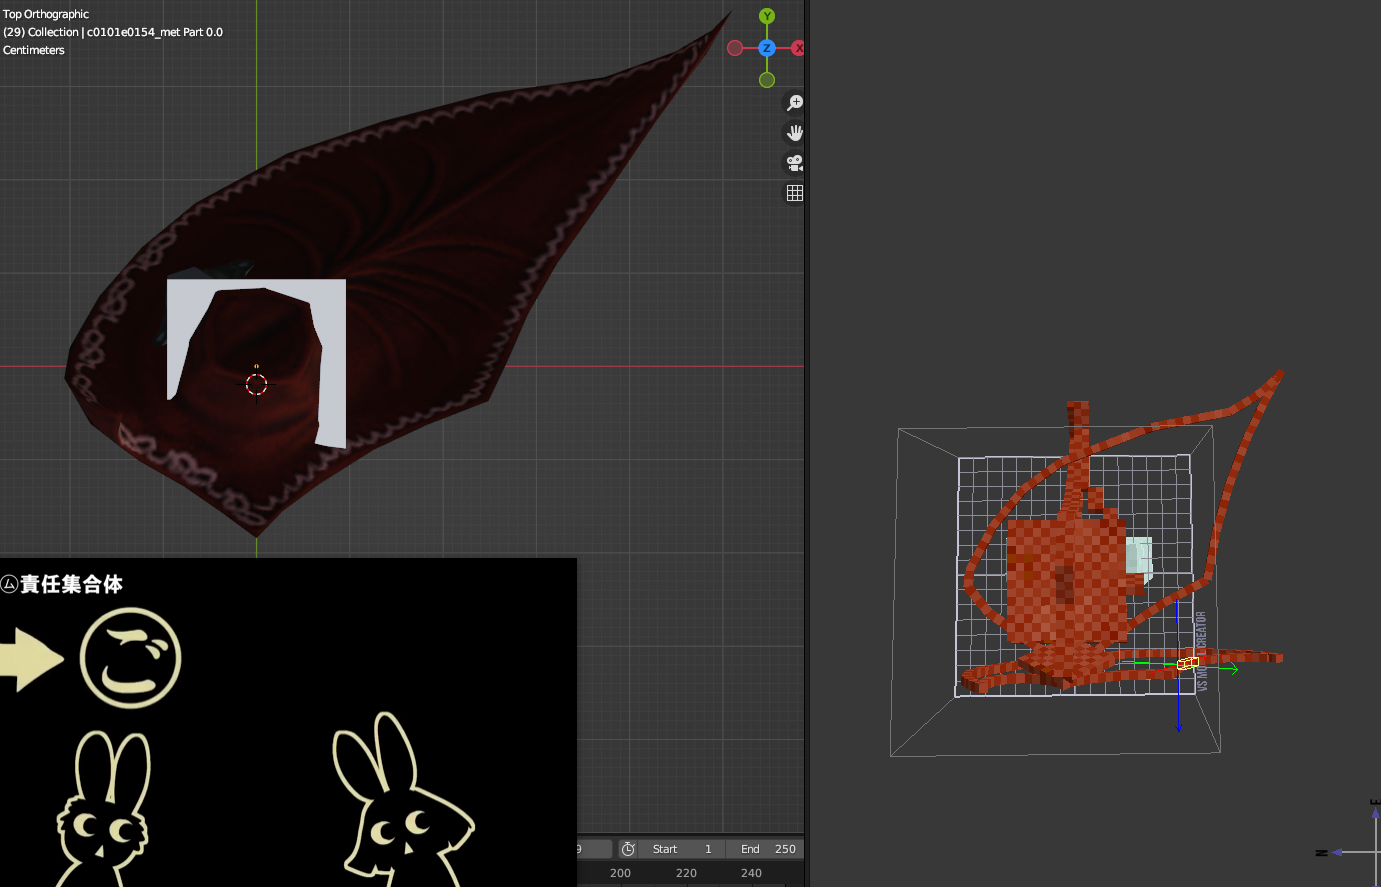The height and width of the screenshot is (887, 1381).
Task: Click the light cyan block on the model
Action: coord(1139,555)
